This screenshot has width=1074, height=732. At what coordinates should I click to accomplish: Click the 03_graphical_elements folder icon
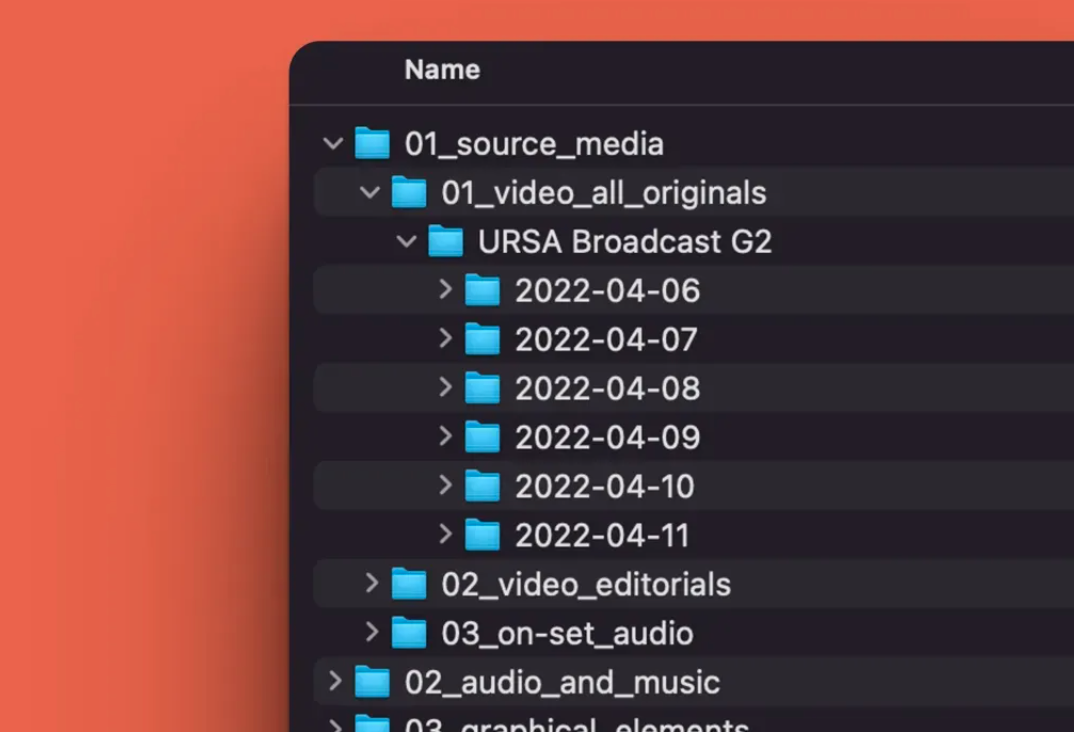(x=371, y=725)
